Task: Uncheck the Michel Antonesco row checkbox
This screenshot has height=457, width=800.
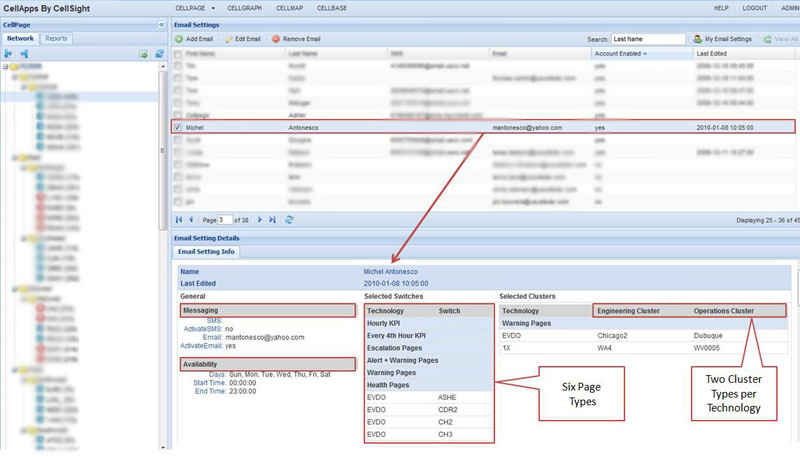Action: pyautogui.click(x=178, y=128)
